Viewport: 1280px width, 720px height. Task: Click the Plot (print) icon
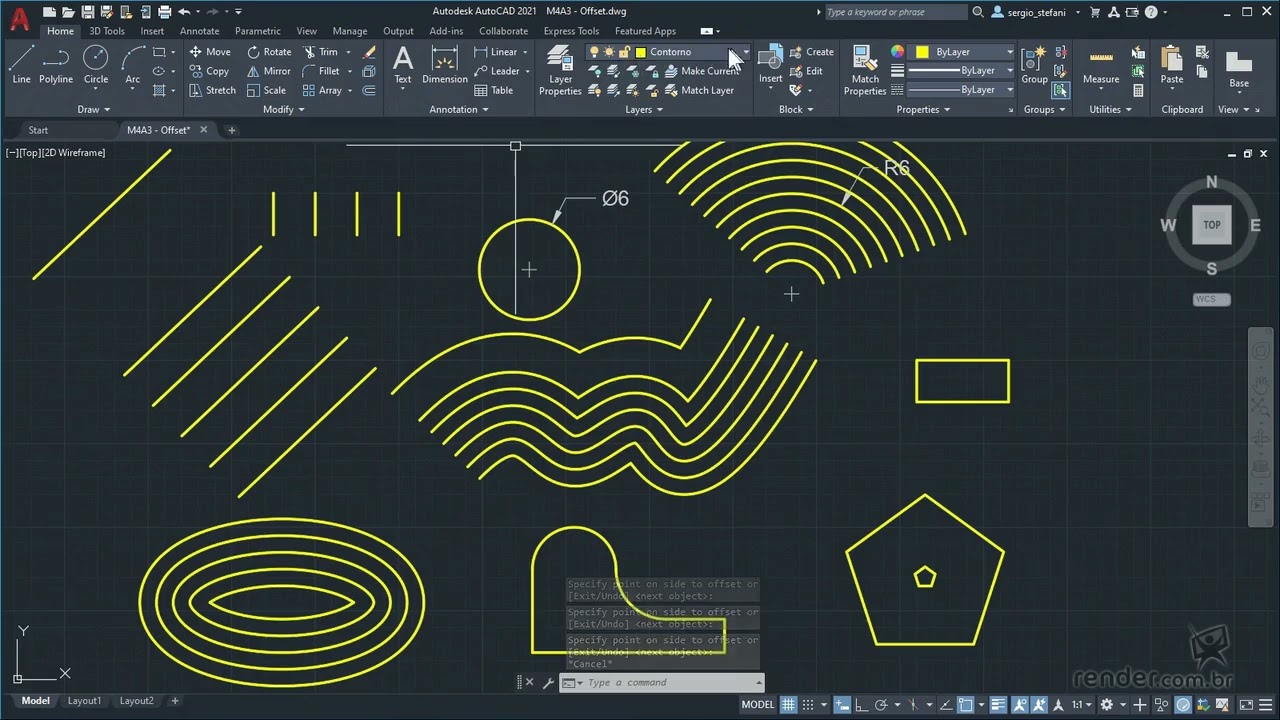click(x=164, y=12)
